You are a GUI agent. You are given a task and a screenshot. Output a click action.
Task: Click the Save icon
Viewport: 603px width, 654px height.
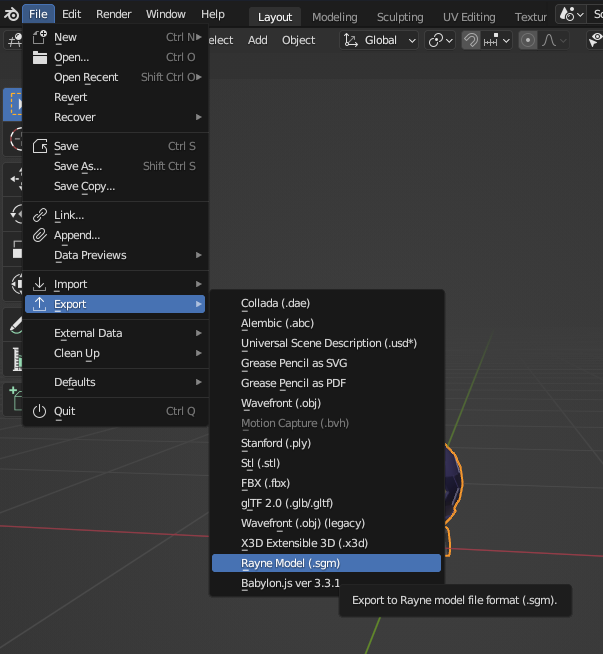click(x=40, y=146)
